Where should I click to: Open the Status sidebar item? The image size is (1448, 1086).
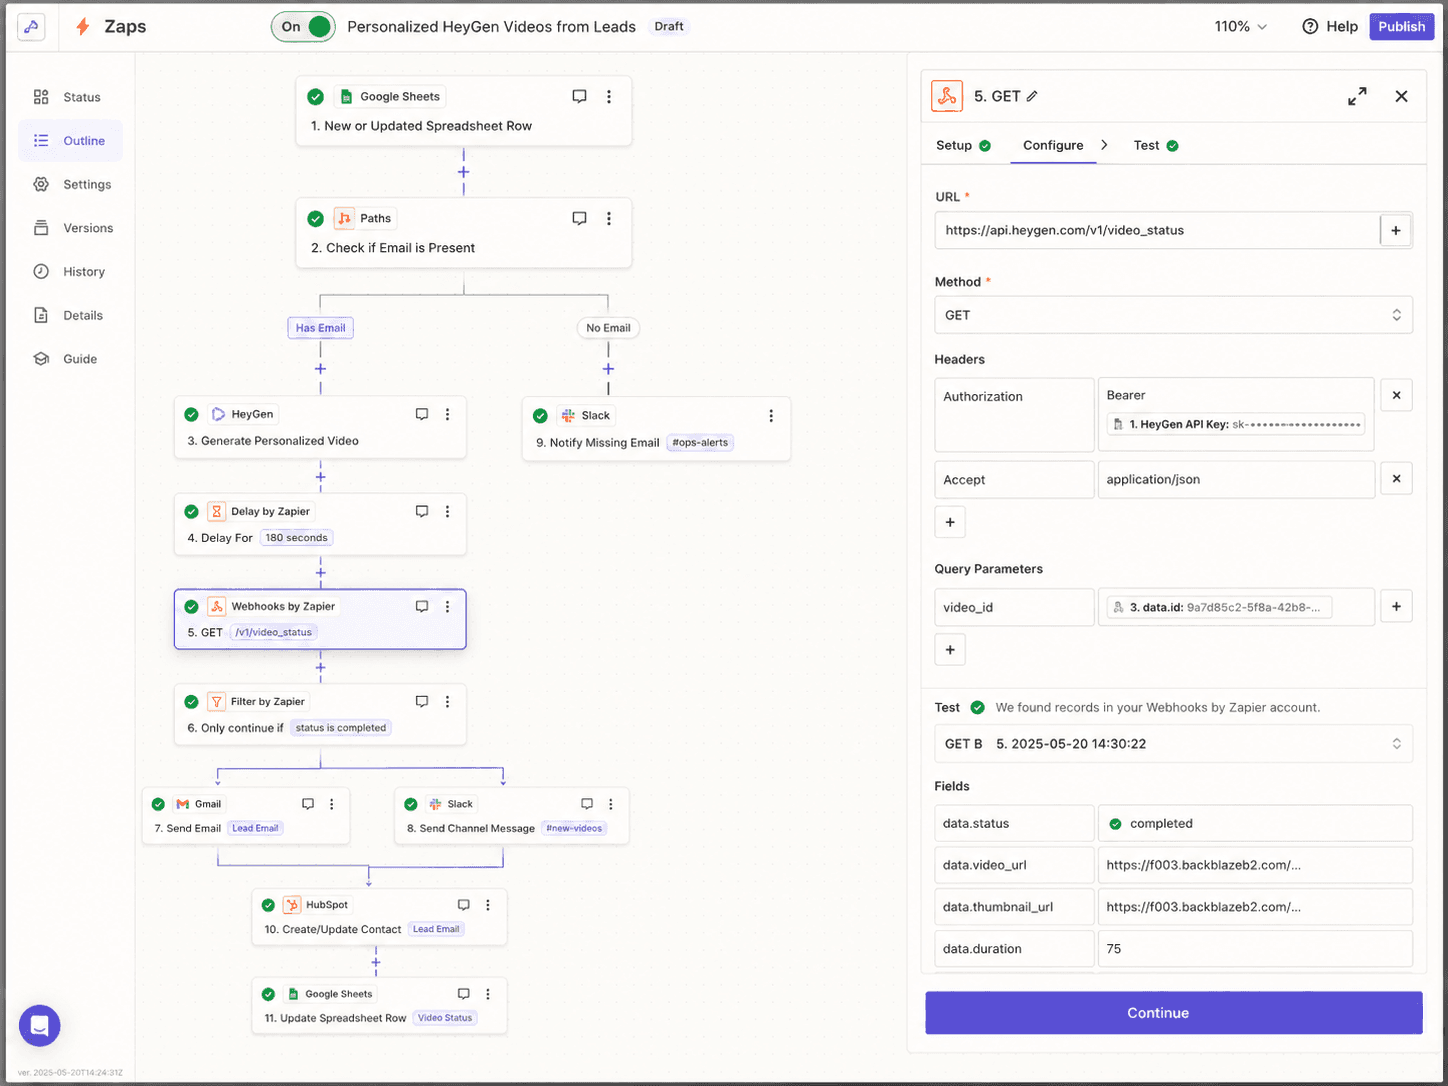(x=68, y=97)
